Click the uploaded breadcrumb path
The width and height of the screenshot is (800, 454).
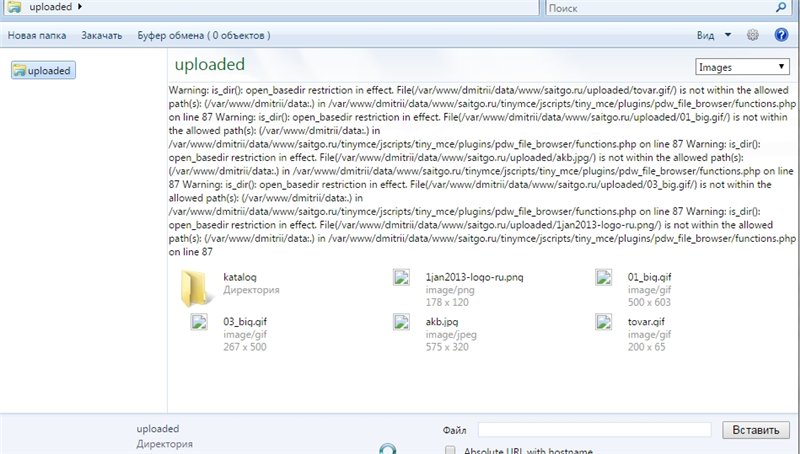point(51,7)
